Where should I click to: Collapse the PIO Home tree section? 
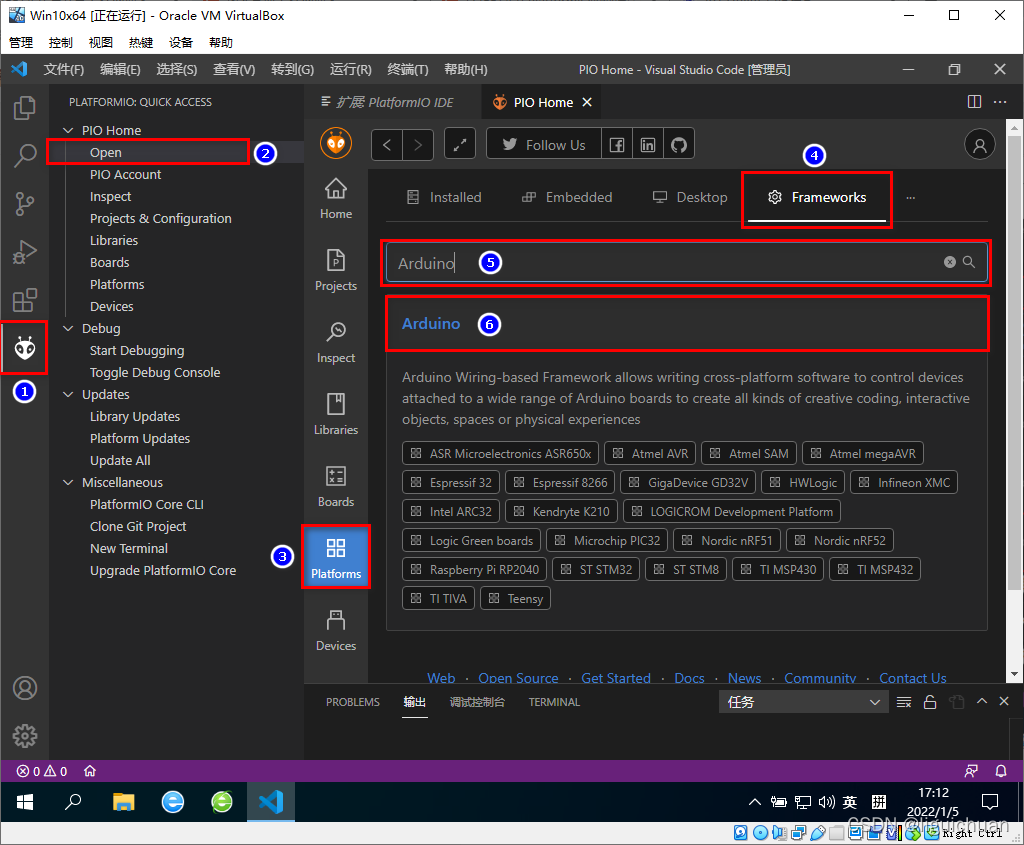[68, 131]
